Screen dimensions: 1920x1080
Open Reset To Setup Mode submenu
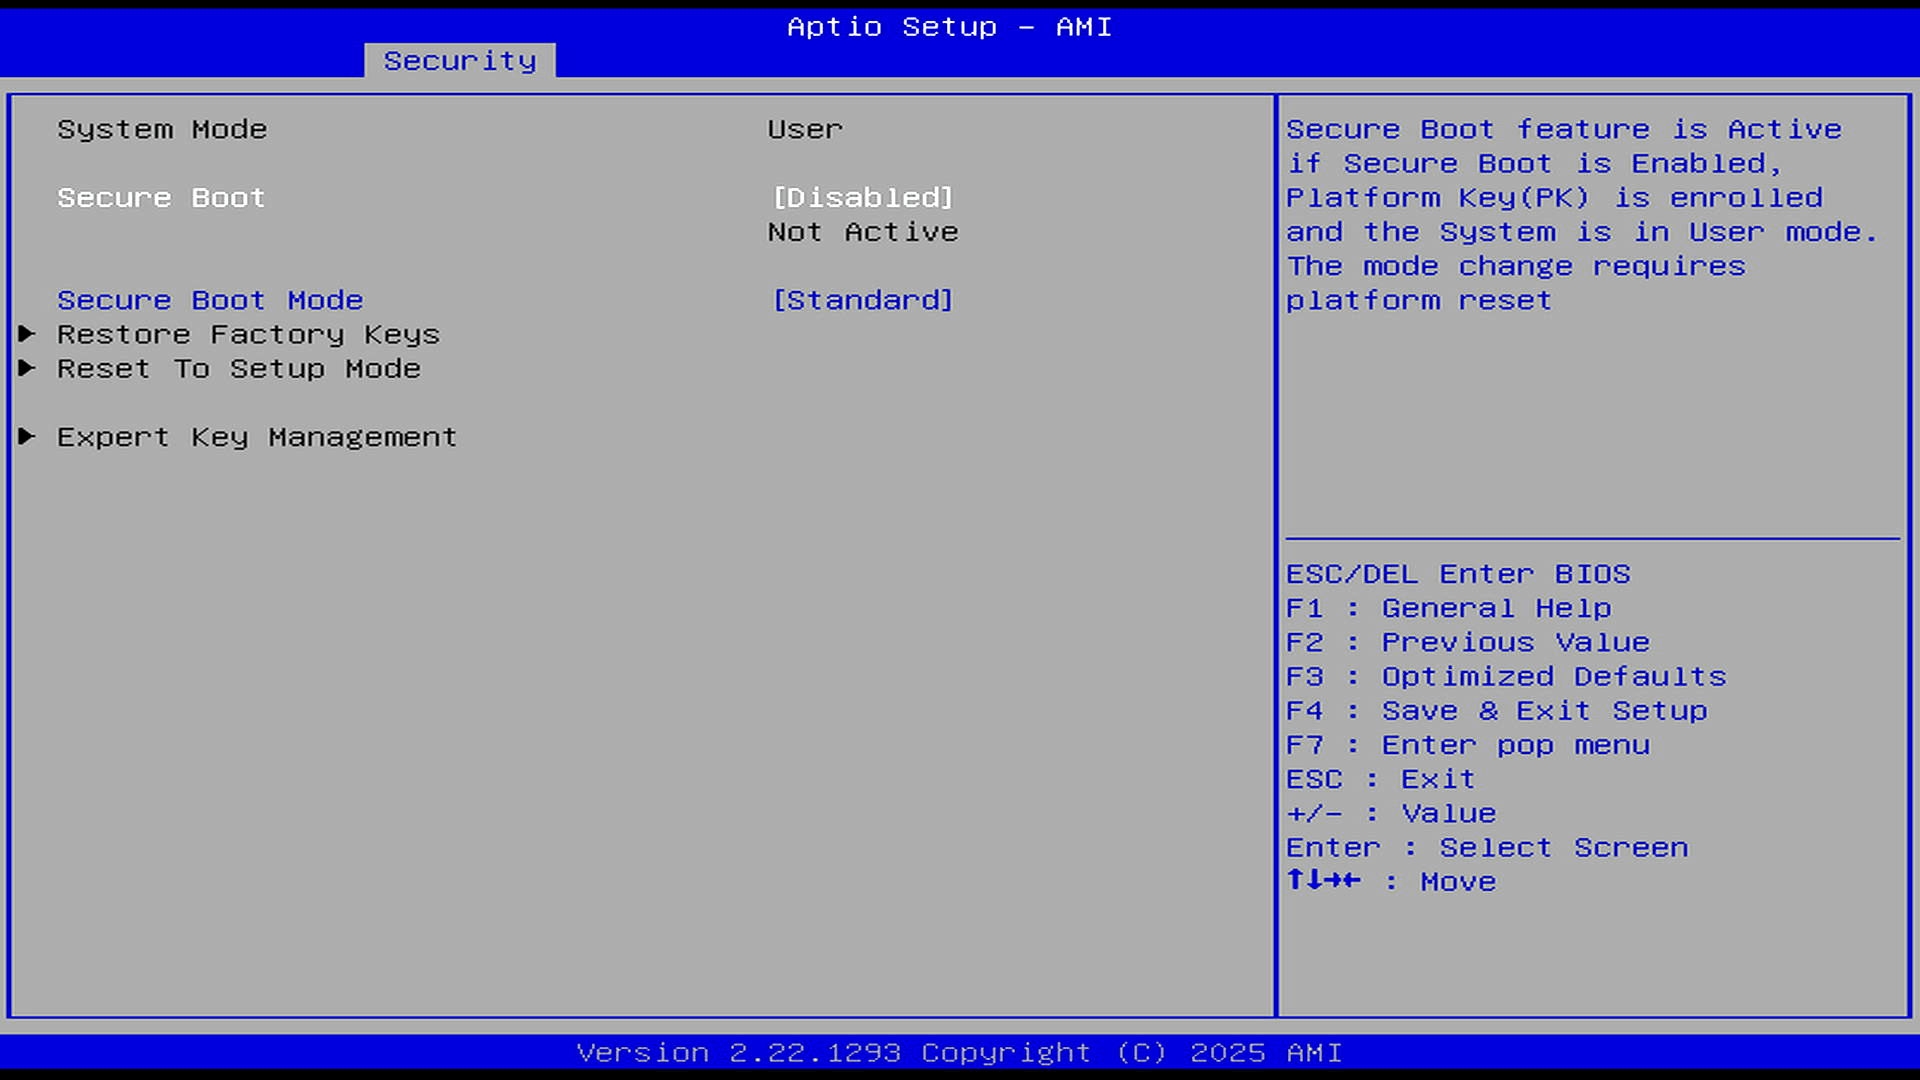pos(239,369)
